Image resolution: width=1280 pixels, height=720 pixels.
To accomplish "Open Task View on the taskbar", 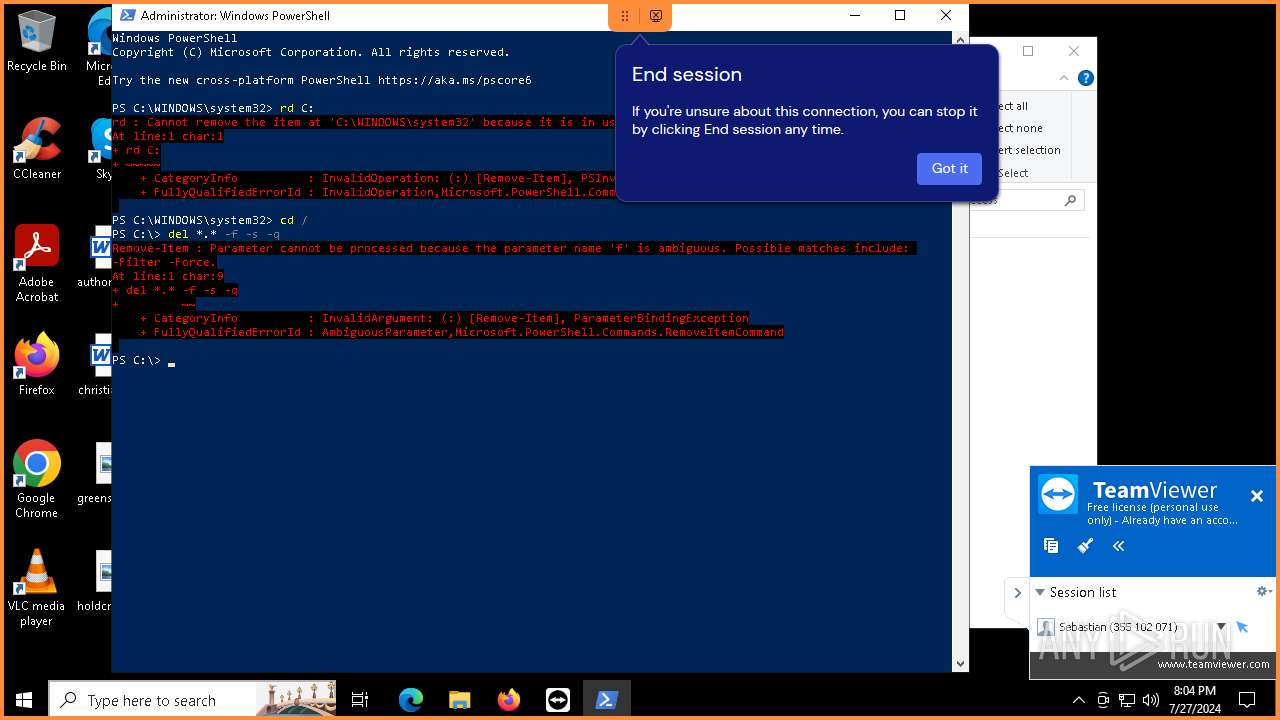I will pyautogui.click(x=360, y=700).
